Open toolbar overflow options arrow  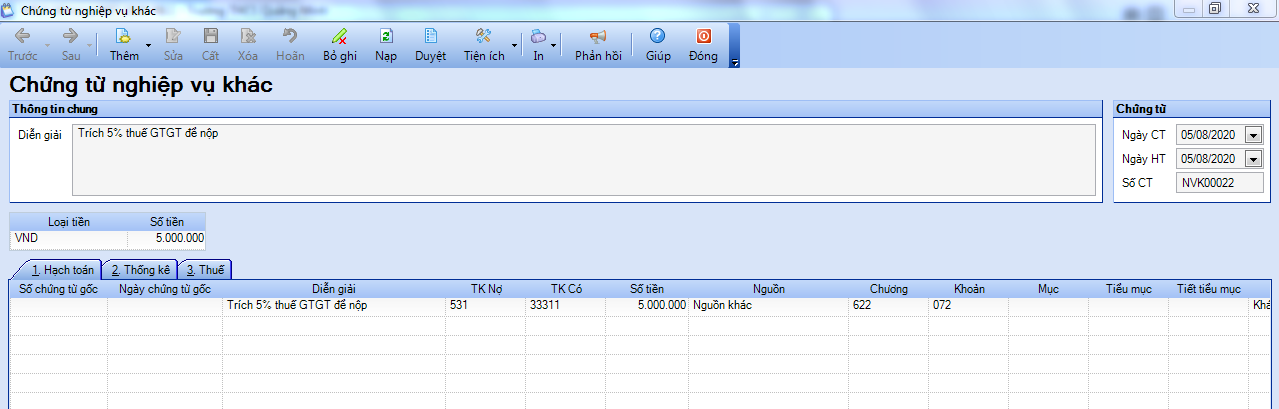[x=735, y=62]
